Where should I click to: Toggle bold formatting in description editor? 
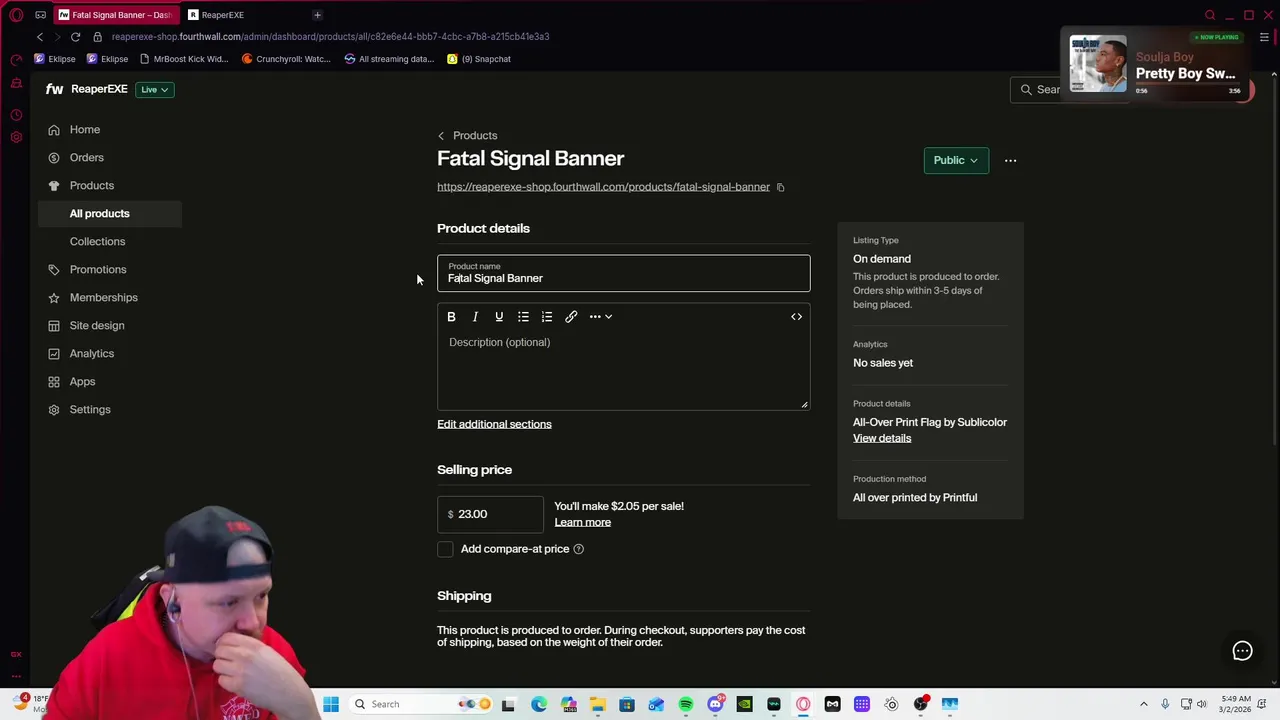pyautogui.click(x=451, y=317)
